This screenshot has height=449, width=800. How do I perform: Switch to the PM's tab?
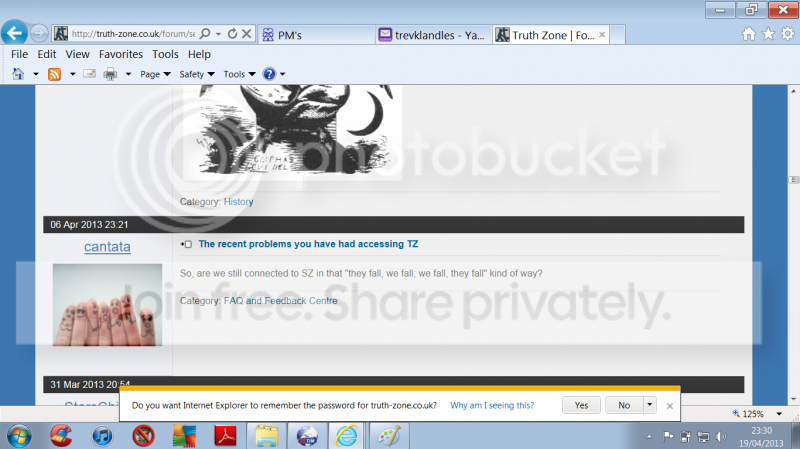(316, 35)
